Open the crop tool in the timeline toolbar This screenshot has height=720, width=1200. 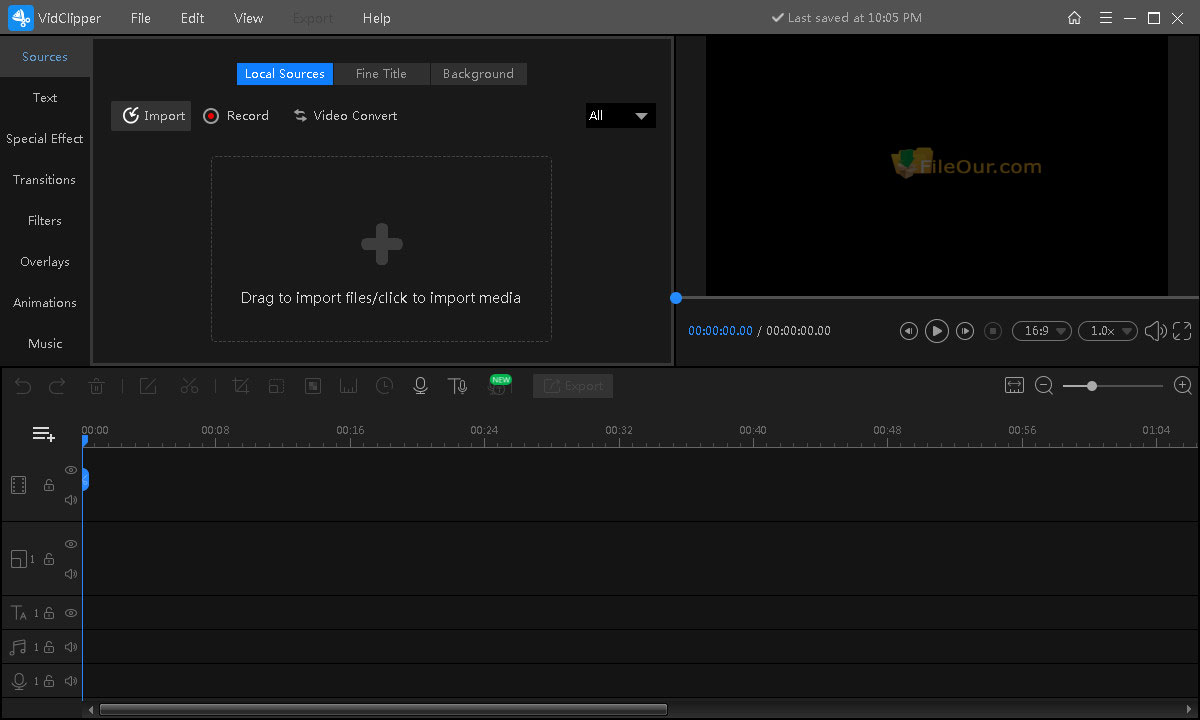(240, 386)
